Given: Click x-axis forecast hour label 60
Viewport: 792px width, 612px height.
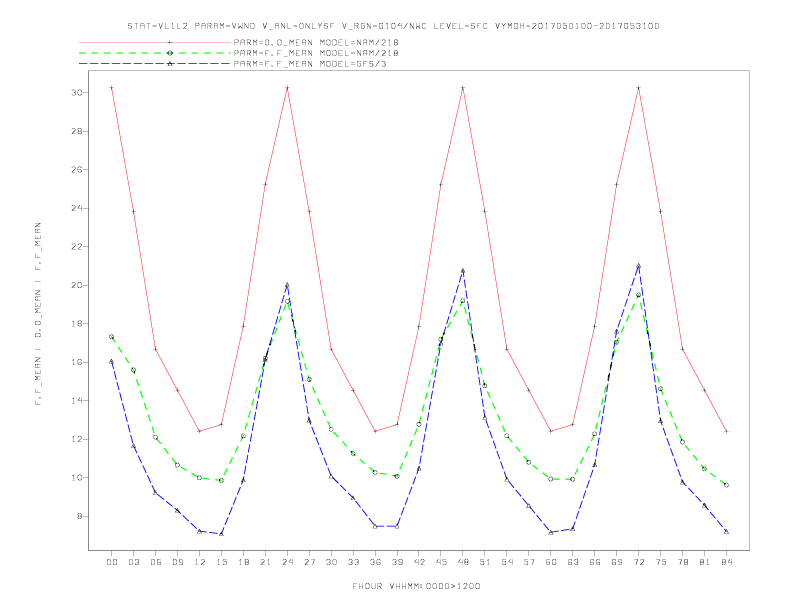Looking at the screenshot, I should coord(551,562).
